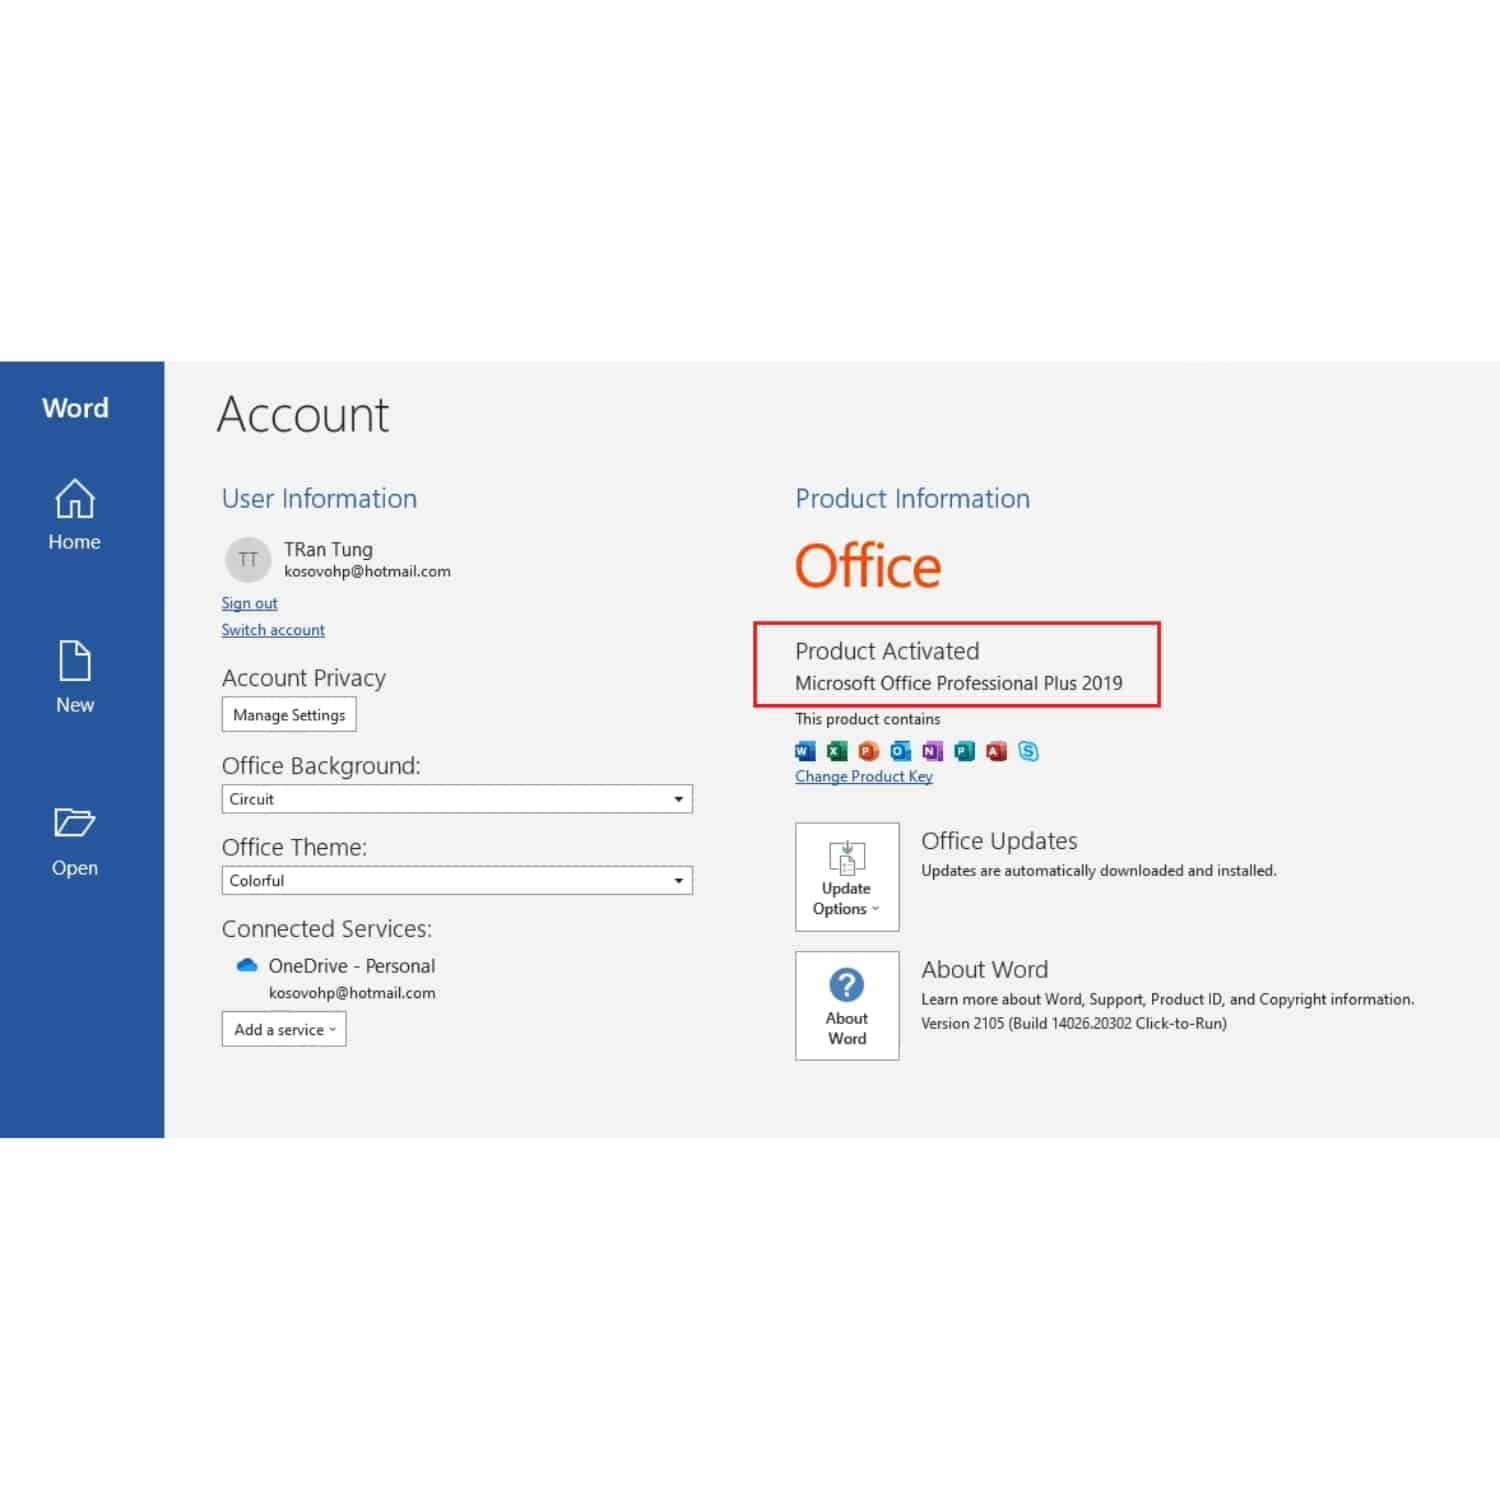The image size is (1500, 1500).
Task: Click the New document icon
Action: coord(75,661)
